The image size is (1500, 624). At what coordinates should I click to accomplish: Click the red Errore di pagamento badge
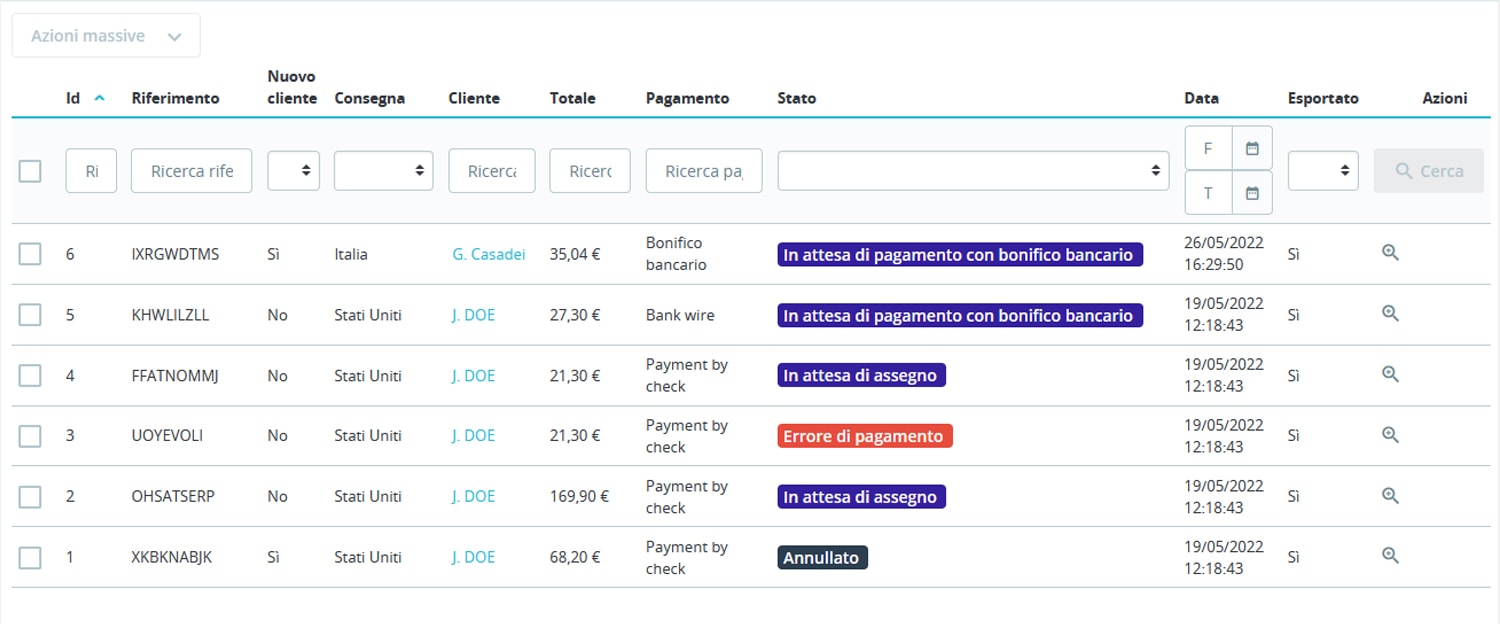point(864,436)
